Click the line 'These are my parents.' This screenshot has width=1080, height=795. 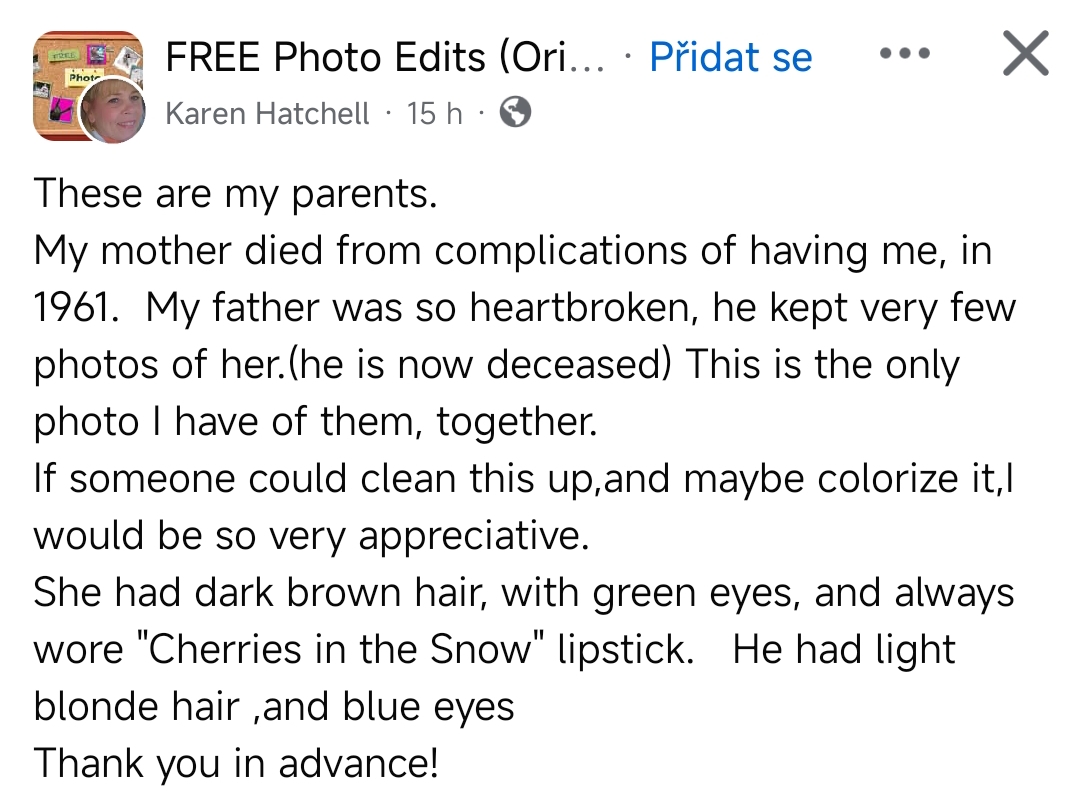(x=236, y=194)
